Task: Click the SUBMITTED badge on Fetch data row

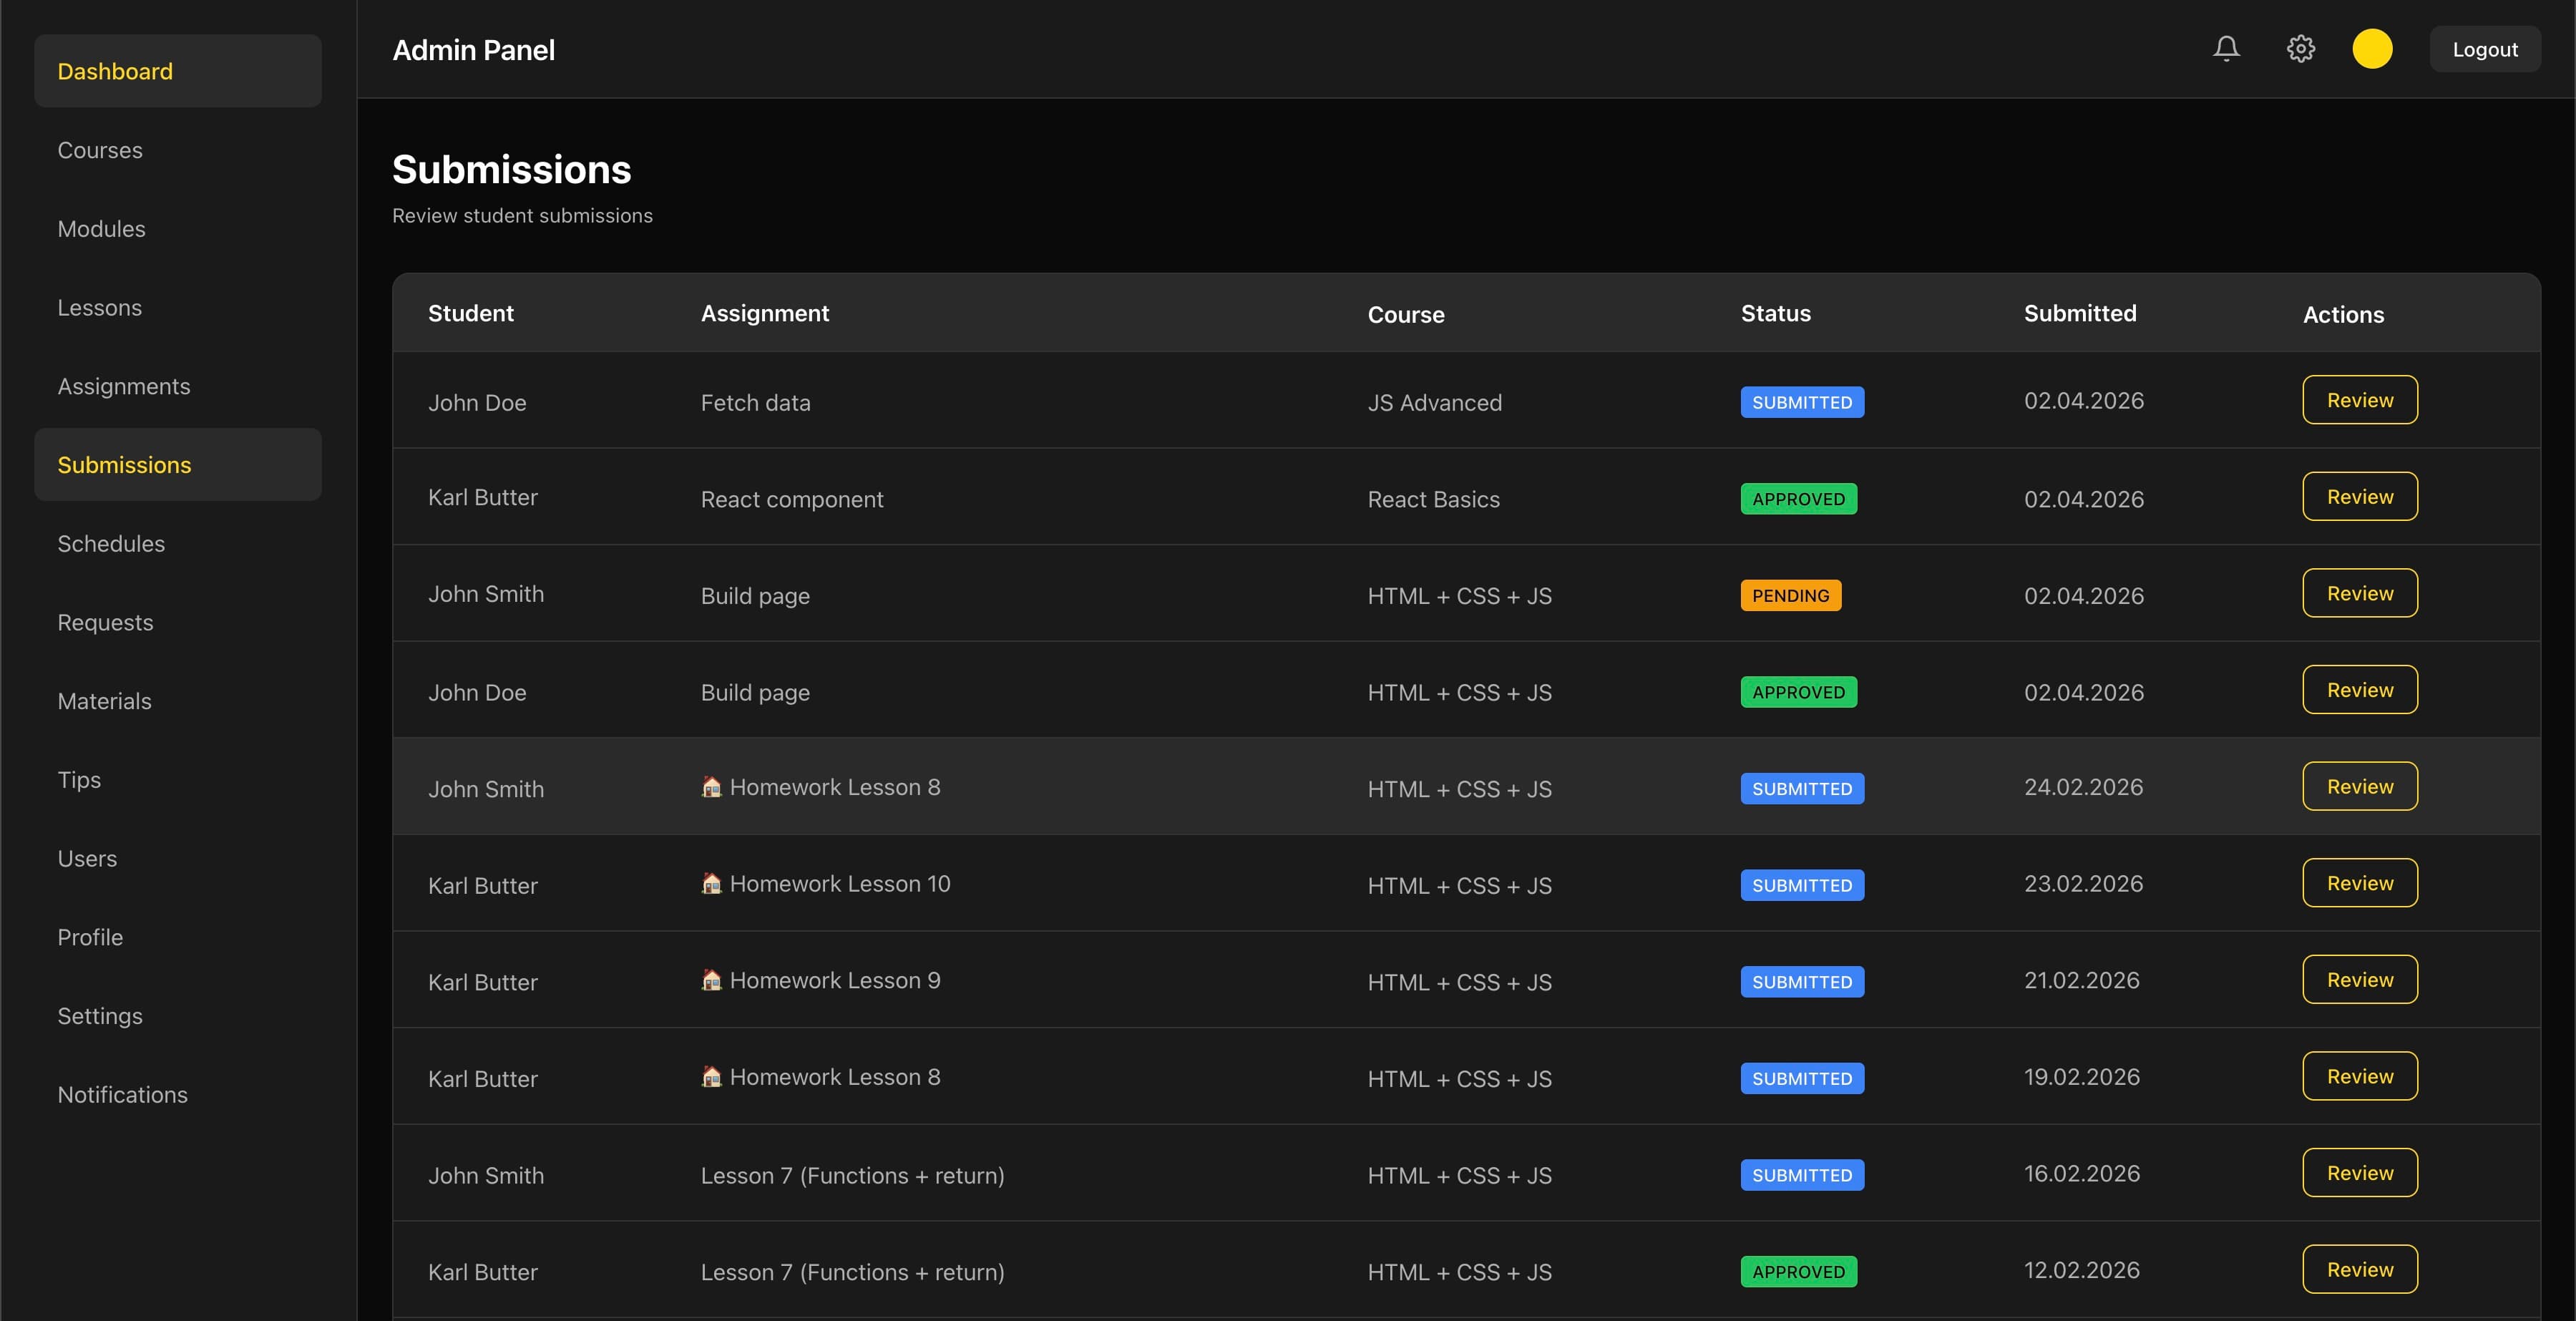Action: (1801, 402)
